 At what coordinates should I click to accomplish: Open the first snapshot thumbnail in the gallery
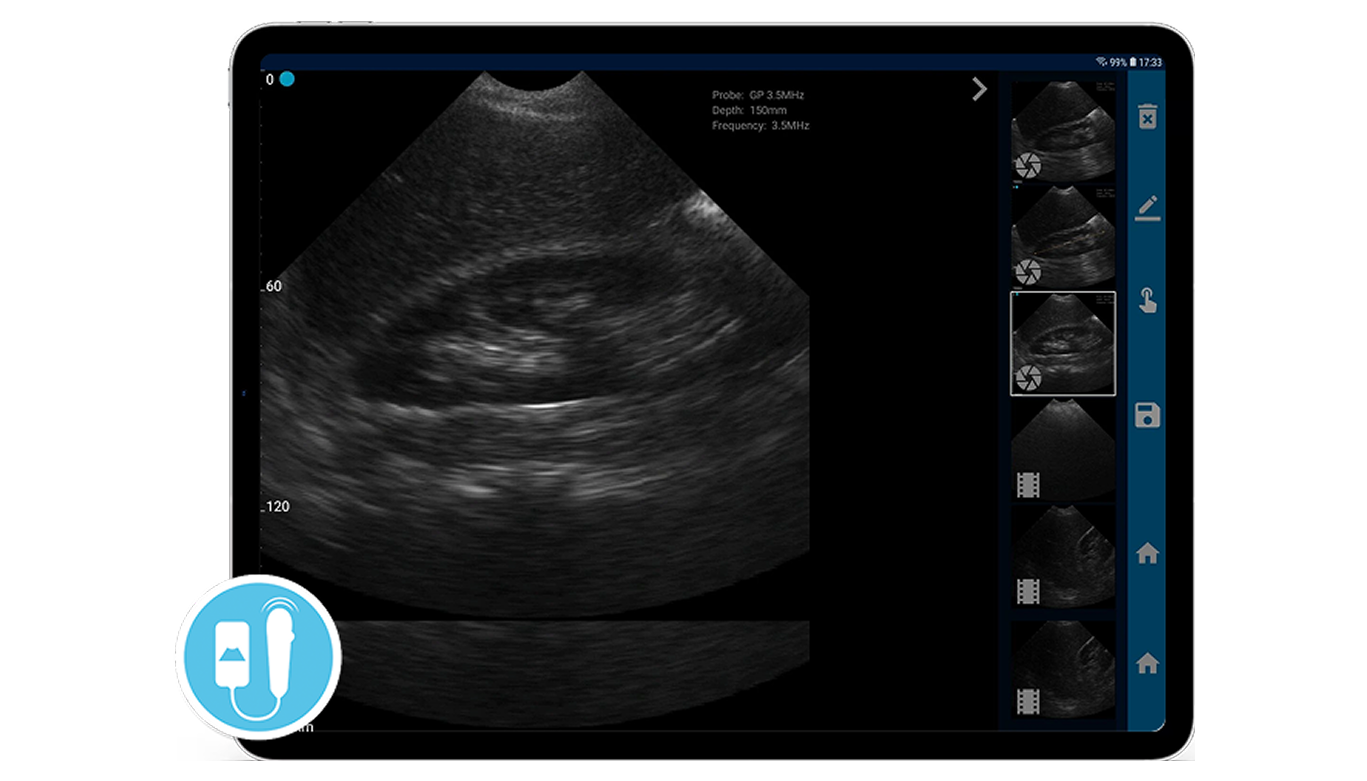point(1062,131)
